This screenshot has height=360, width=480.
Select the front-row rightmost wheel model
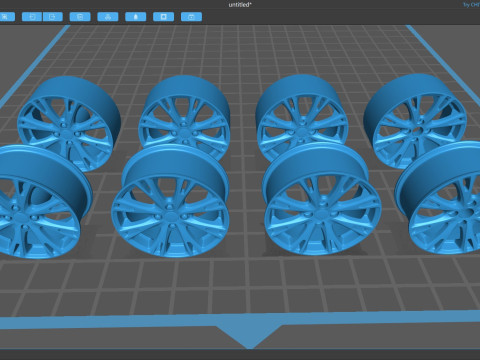[438, 197]
